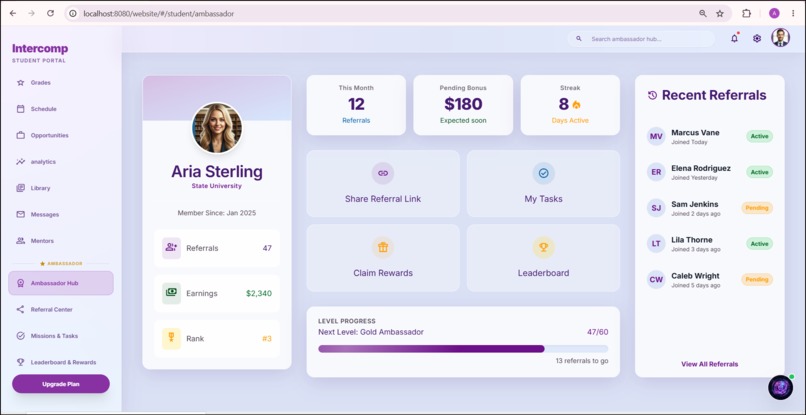Open the My Tasks card

tap(543, 184)
